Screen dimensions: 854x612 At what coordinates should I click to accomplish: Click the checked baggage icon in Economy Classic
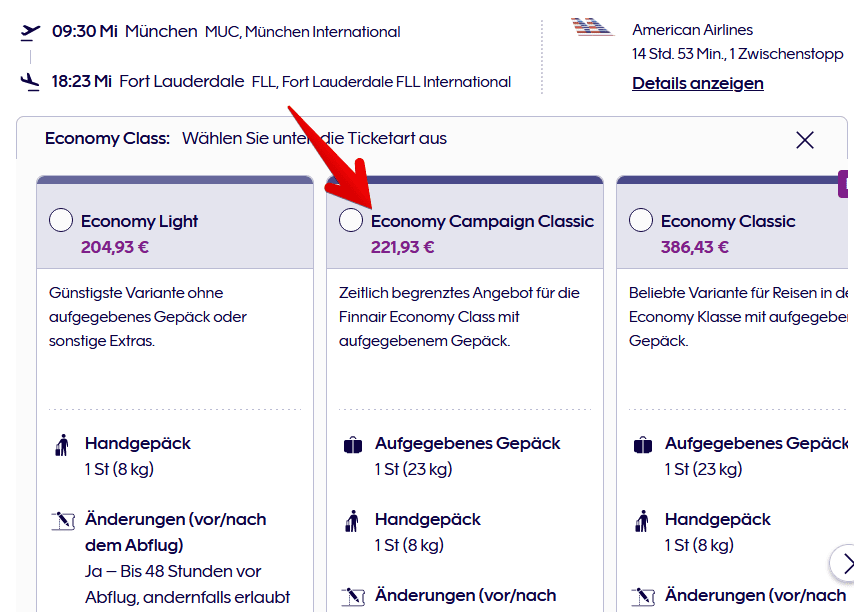[642, 445]
